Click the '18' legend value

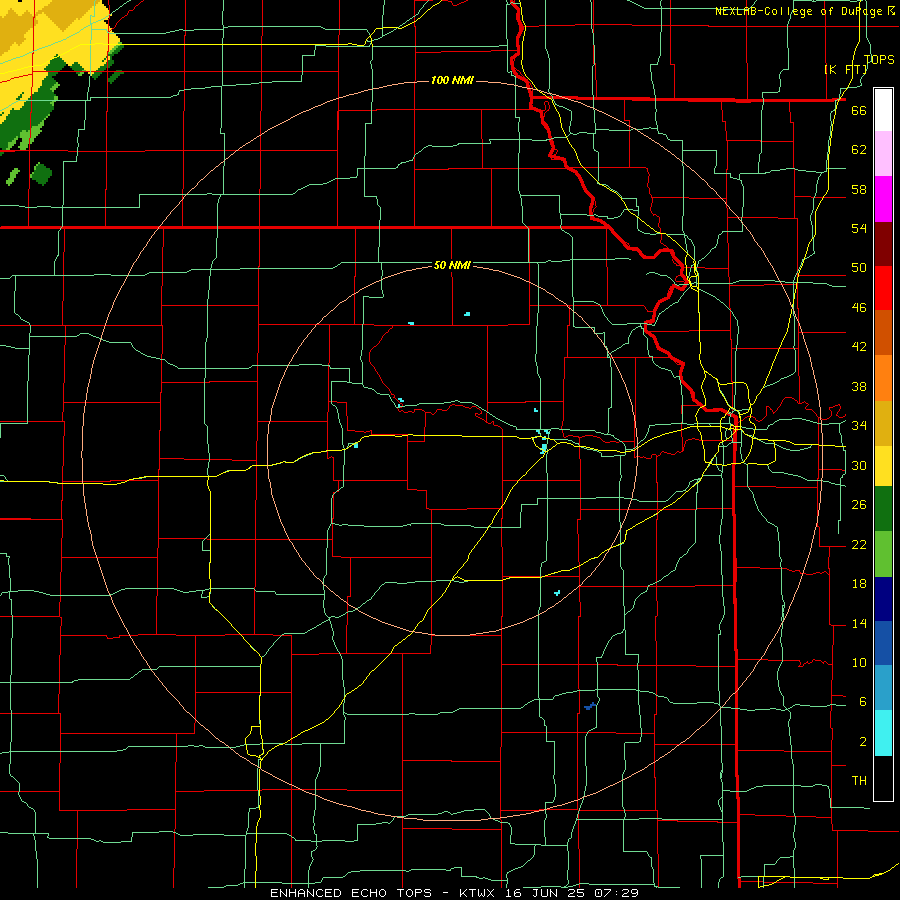tap(859, 584)
